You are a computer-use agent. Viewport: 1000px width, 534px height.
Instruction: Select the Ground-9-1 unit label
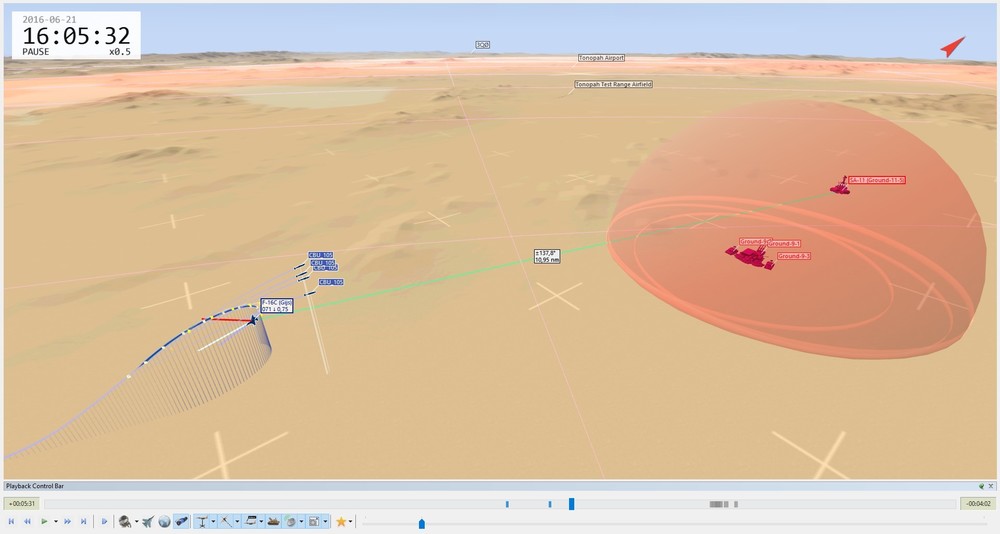[784, 244]
